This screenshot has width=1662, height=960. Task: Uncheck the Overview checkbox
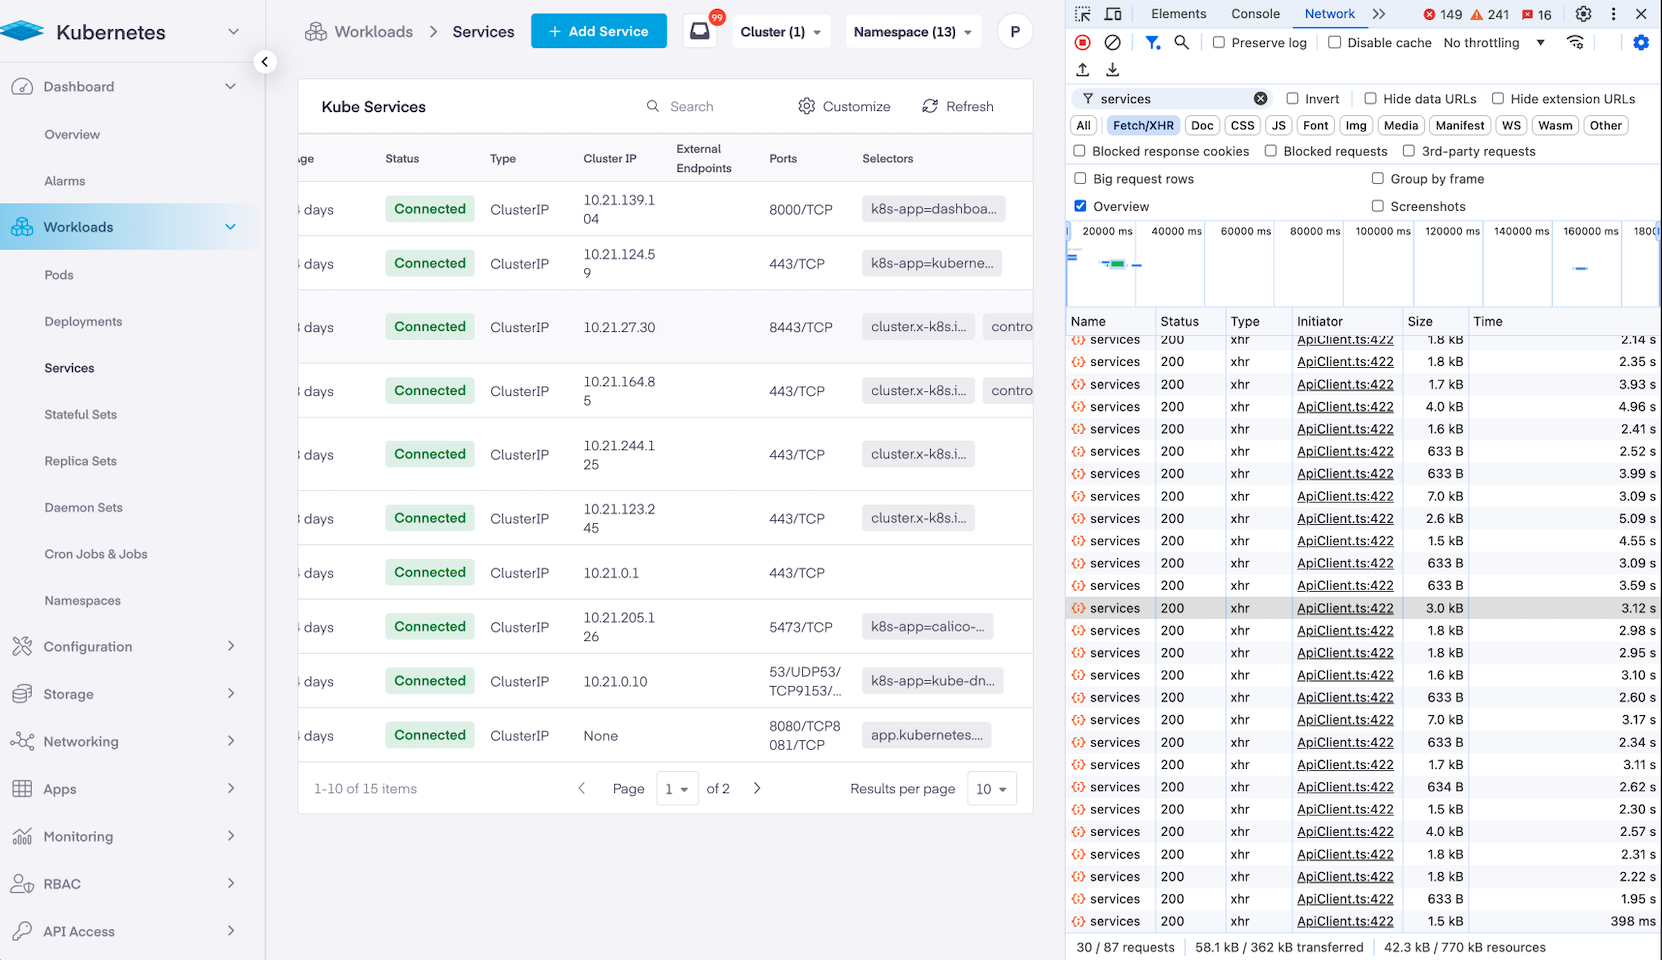pyautogui.click(x=1080, y=206)
